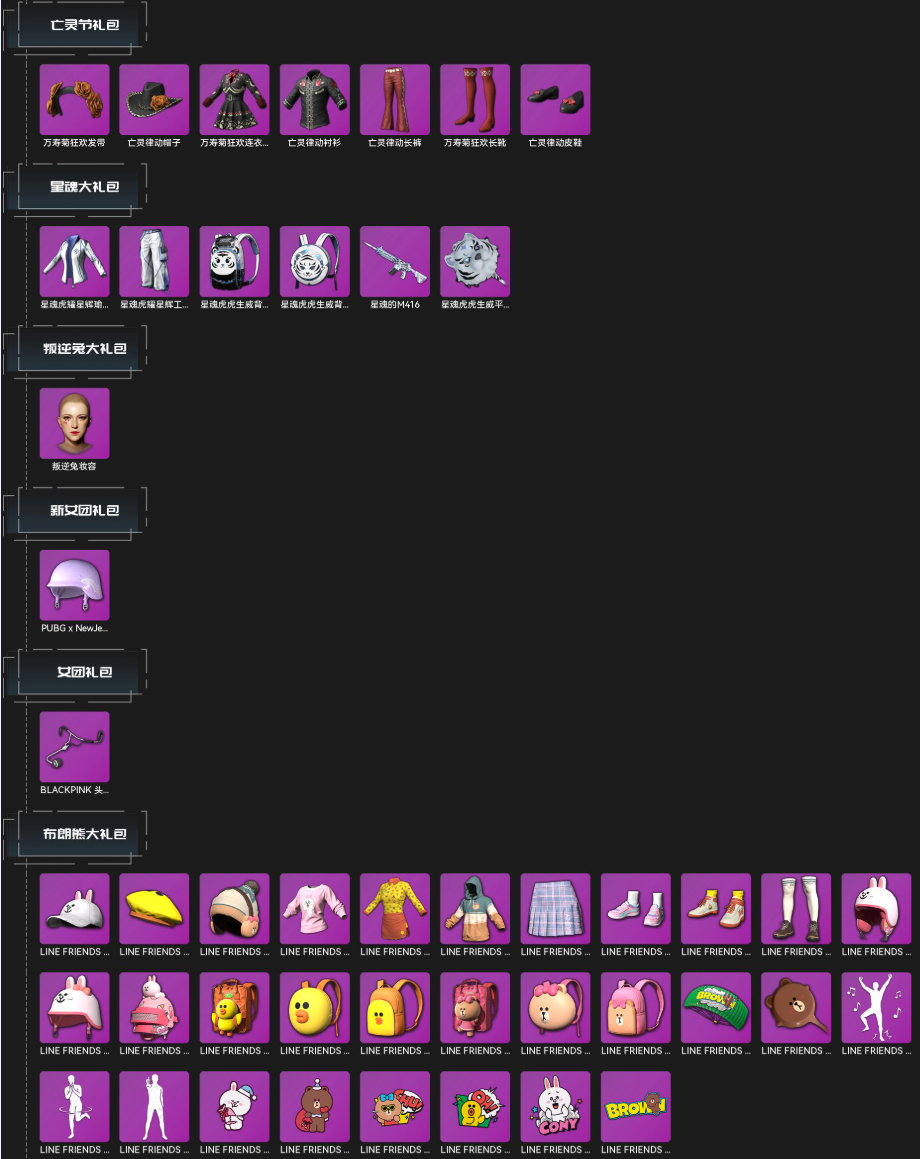Image resolution: width=920 pixels, height=1159 pixels.
Task: Select the Brown bear frying pan
Action: tap(796, 1007)
